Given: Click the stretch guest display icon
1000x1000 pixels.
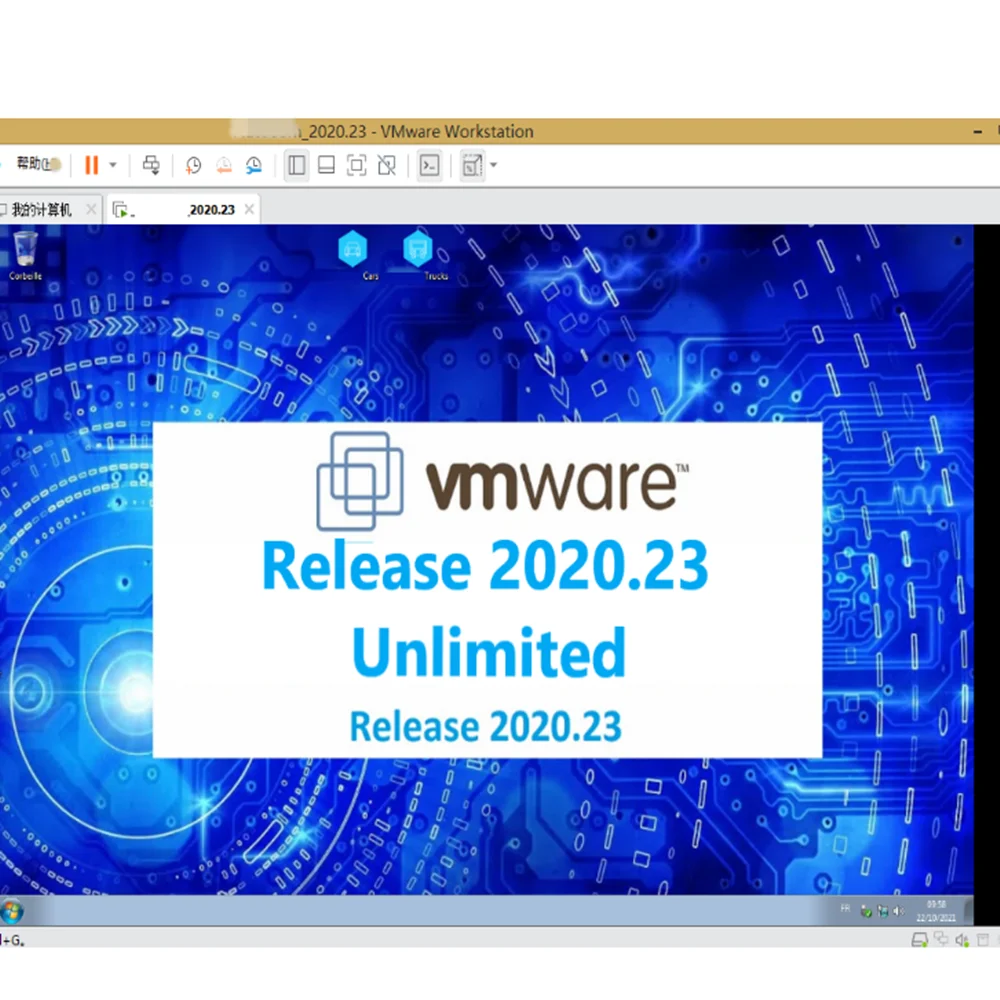Looking at the screenshot, I should click(x=472, y=166).
